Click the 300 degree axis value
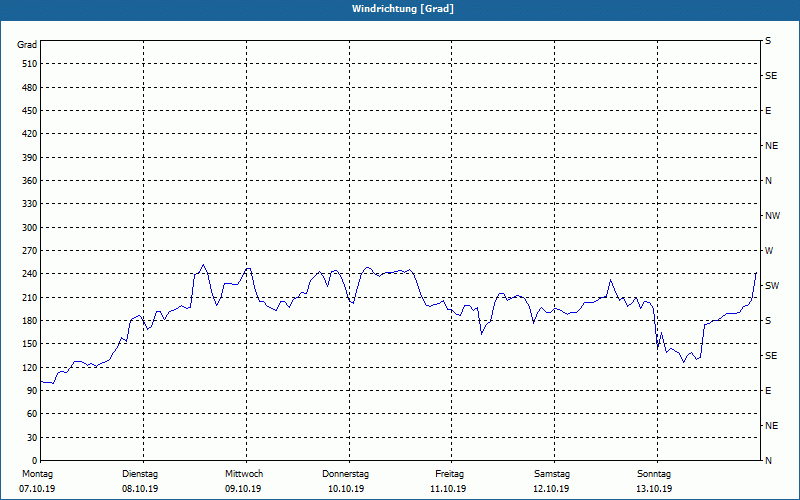 (x=30, y=228)
